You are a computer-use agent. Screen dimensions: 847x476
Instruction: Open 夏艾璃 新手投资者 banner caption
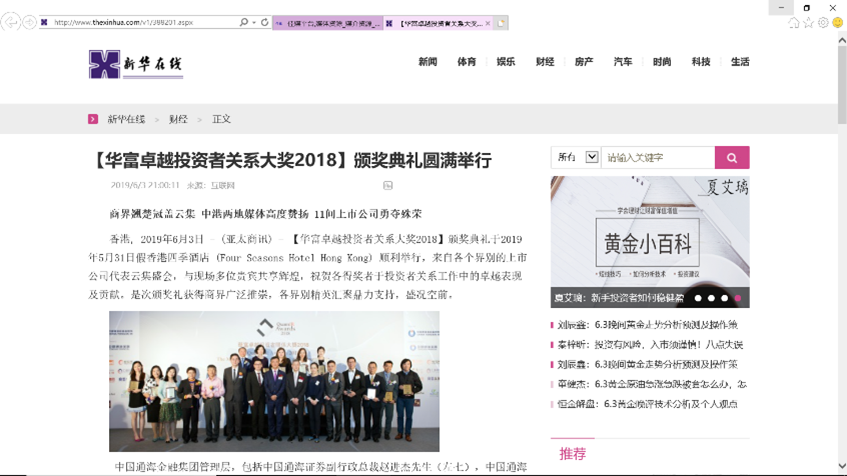(619, 298)
